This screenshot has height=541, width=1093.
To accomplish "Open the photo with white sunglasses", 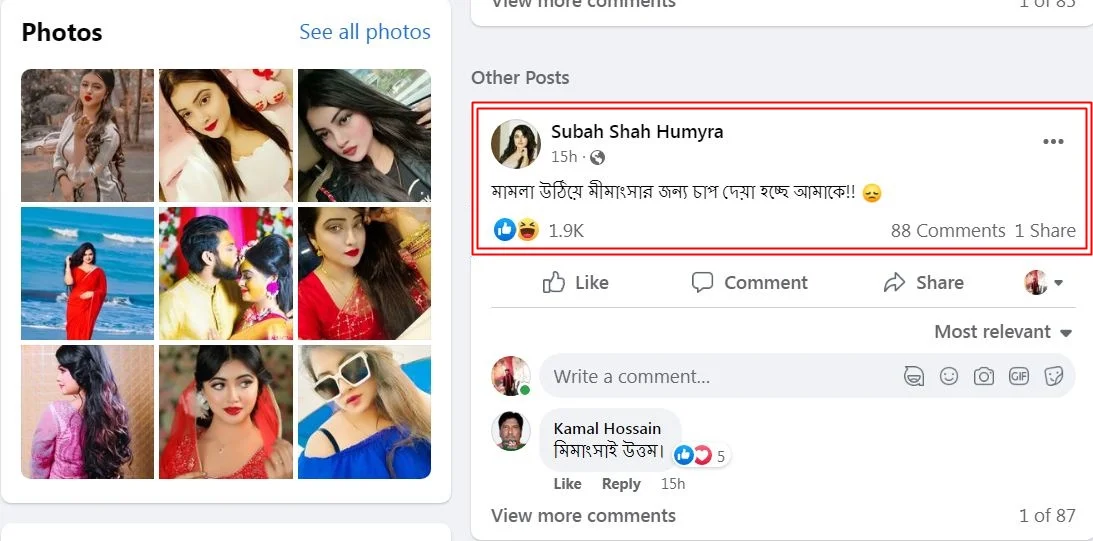I will click(x=364, y=412).
